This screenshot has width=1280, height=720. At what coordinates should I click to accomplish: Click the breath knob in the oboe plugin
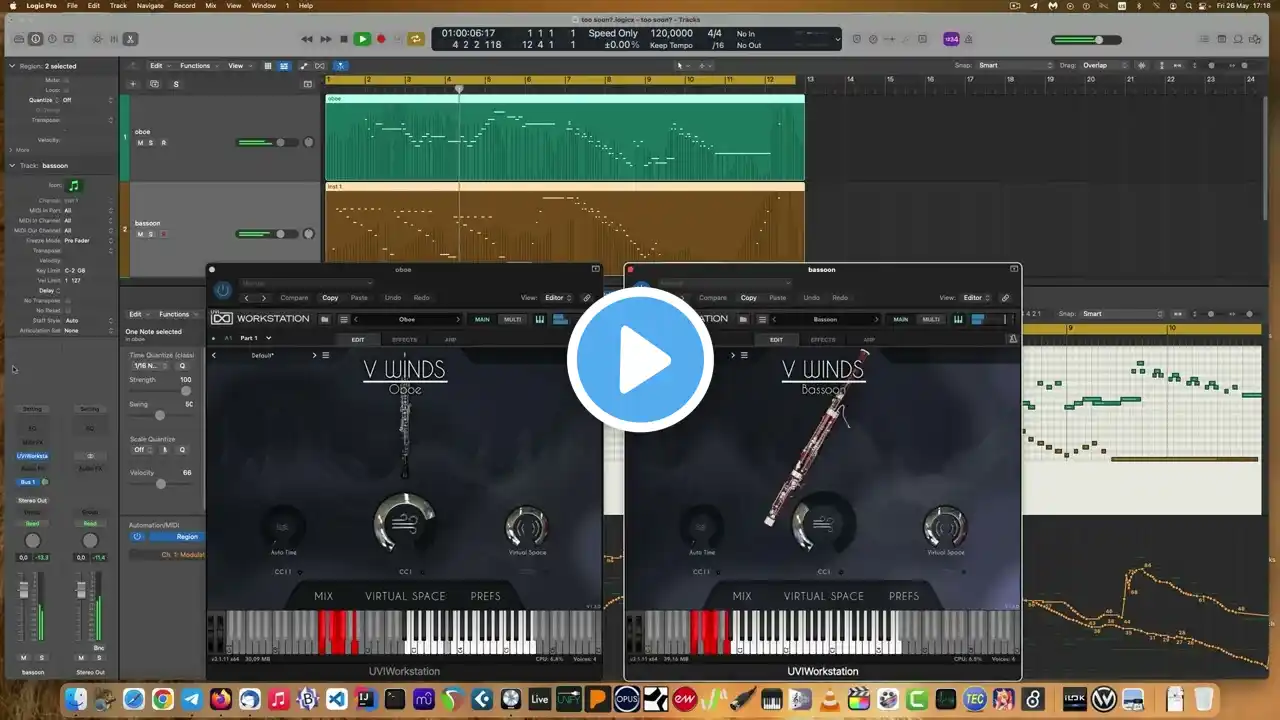click(404, 522)
